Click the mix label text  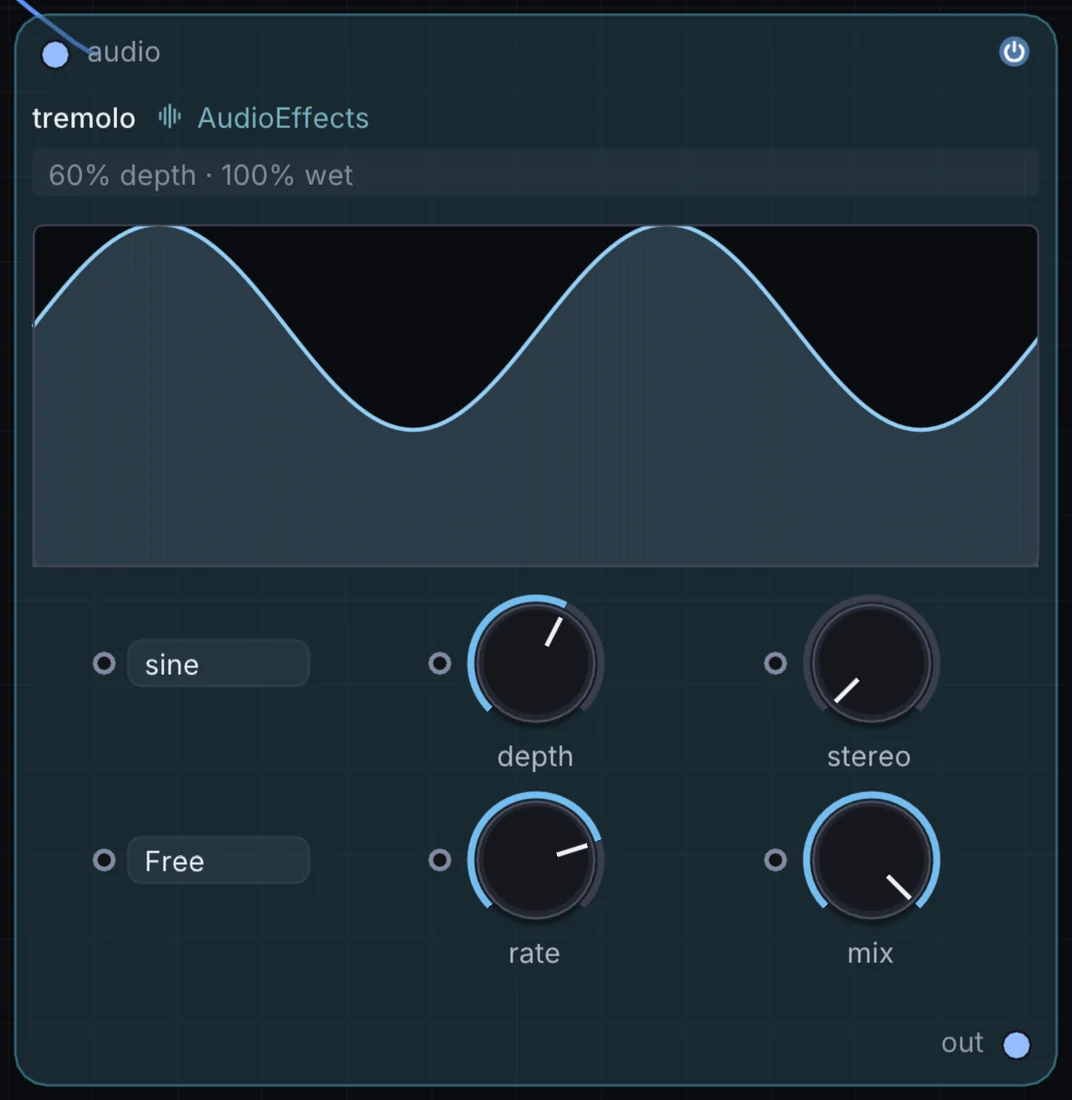point(870,953)
